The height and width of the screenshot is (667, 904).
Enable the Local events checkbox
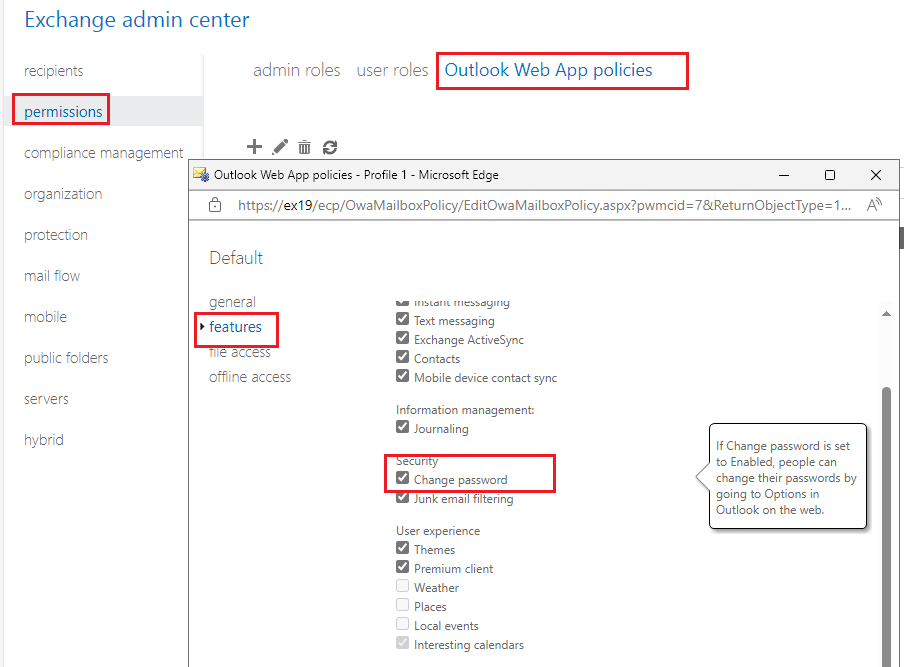[x=402, y=624]
